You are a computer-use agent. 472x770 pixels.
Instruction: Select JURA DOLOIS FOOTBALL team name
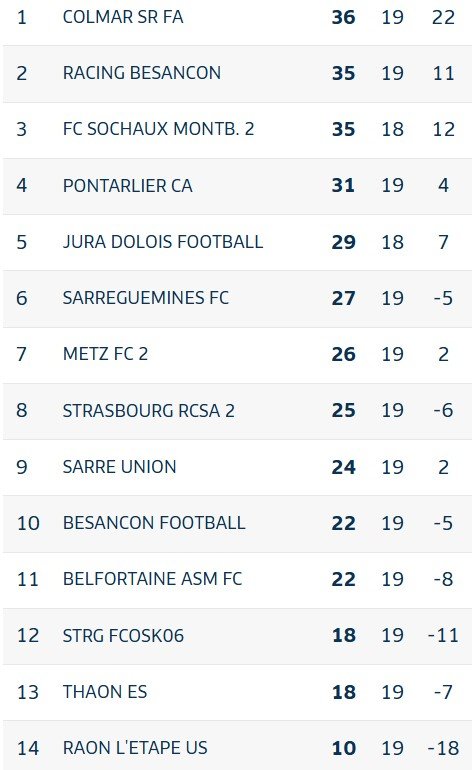(163, 242)
